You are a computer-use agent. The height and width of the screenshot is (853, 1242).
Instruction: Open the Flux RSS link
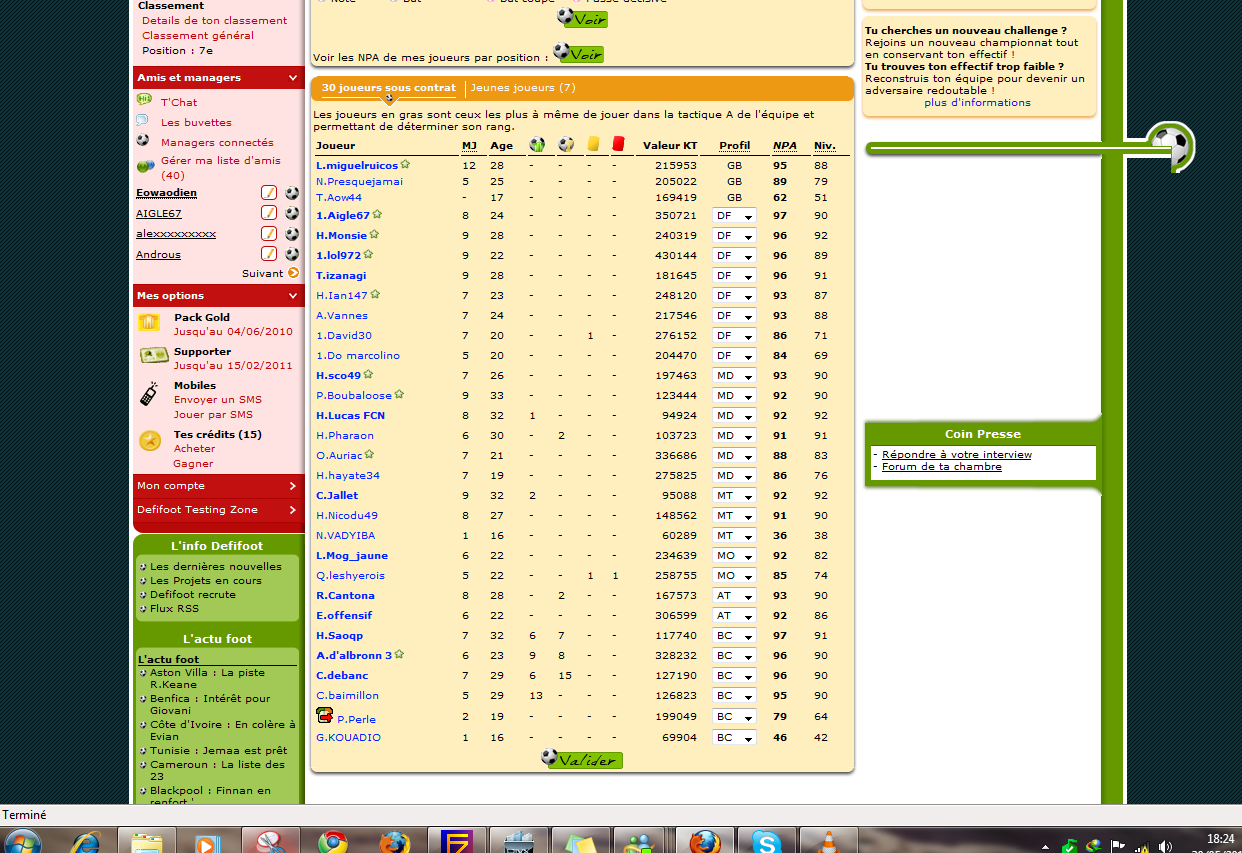tap(174, 608)
